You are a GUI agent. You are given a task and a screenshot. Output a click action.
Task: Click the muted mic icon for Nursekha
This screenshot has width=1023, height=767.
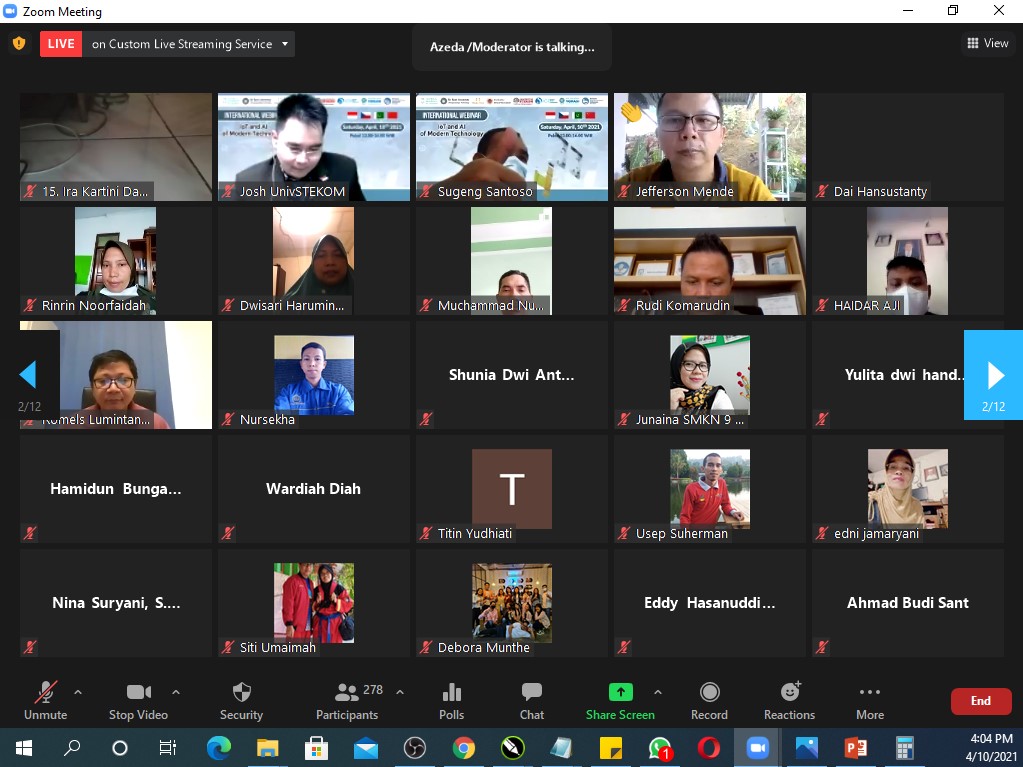coord(228,419)
